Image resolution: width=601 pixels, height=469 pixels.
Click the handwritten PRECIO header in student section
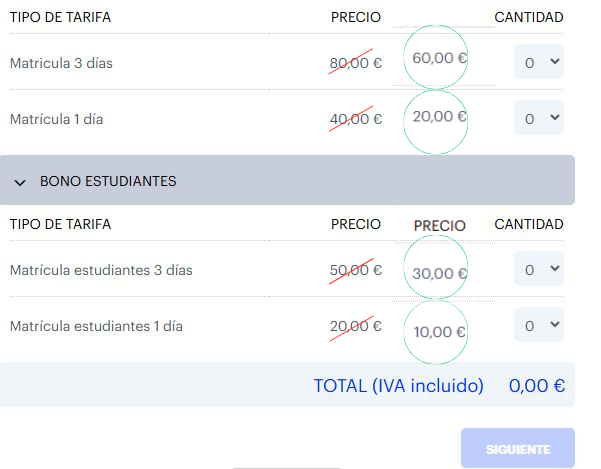click(440, 226)
